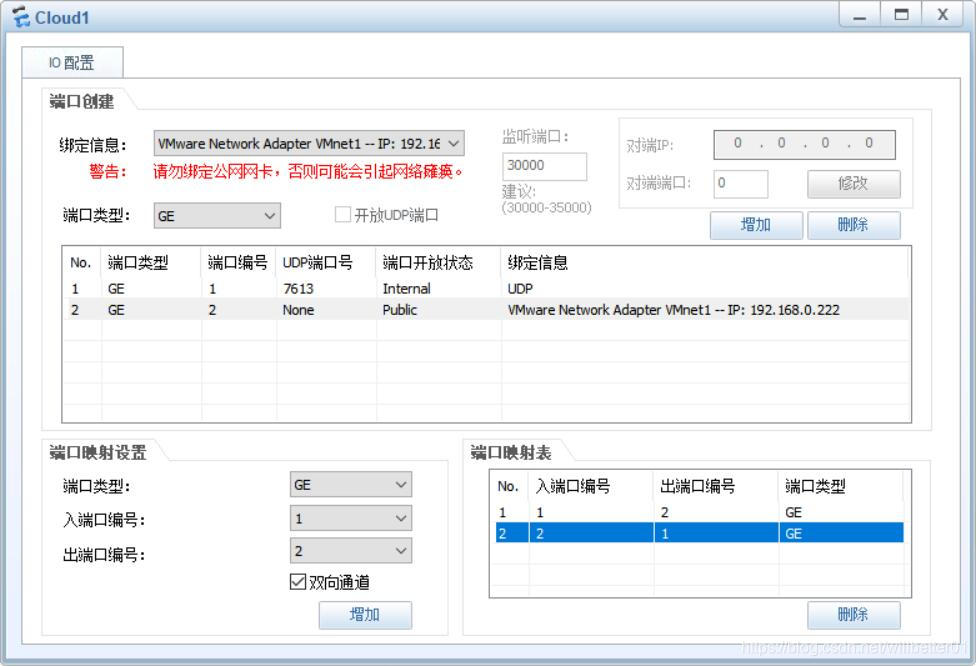The height and width of the screenshot is (666, 976).
Task: Click the 对端IP address field
Action: coord(804,144)
